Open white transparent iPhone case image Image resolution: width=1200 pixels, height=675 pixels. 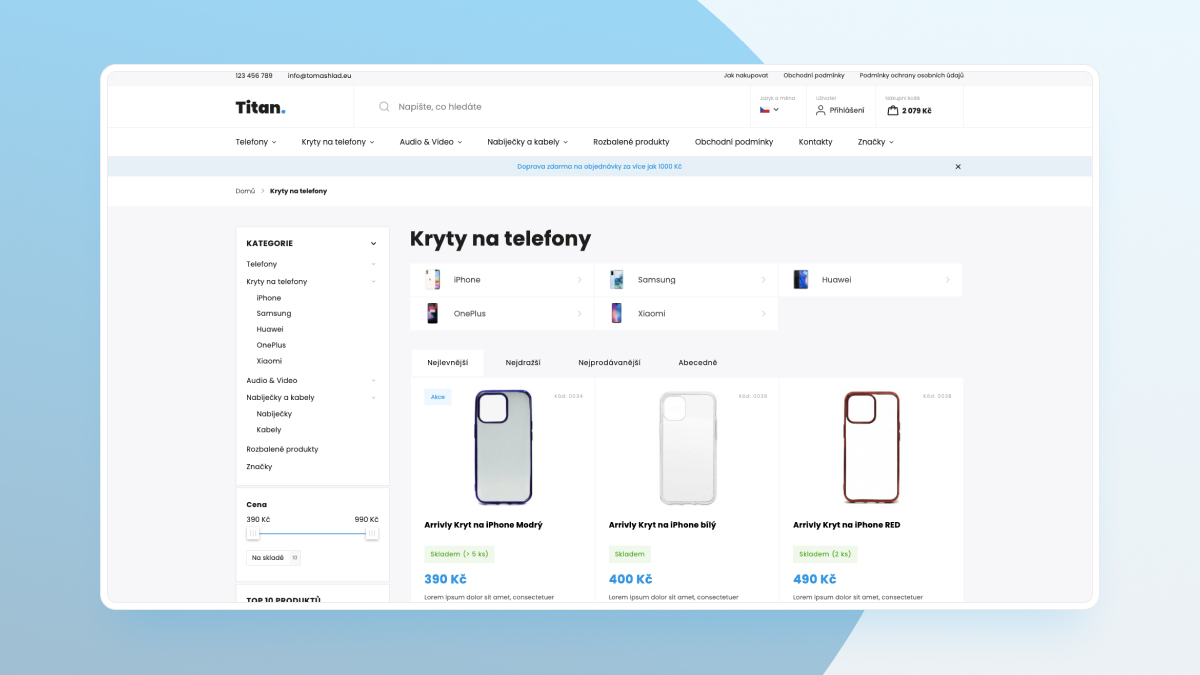(688, 447)
